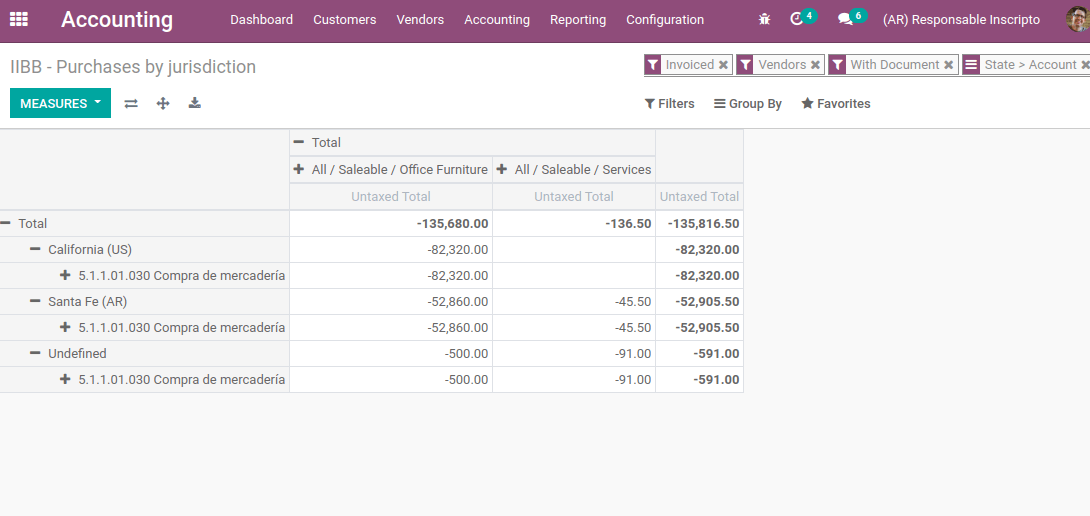
Task: Click the user avatar picture
Action: point(1078,19)
